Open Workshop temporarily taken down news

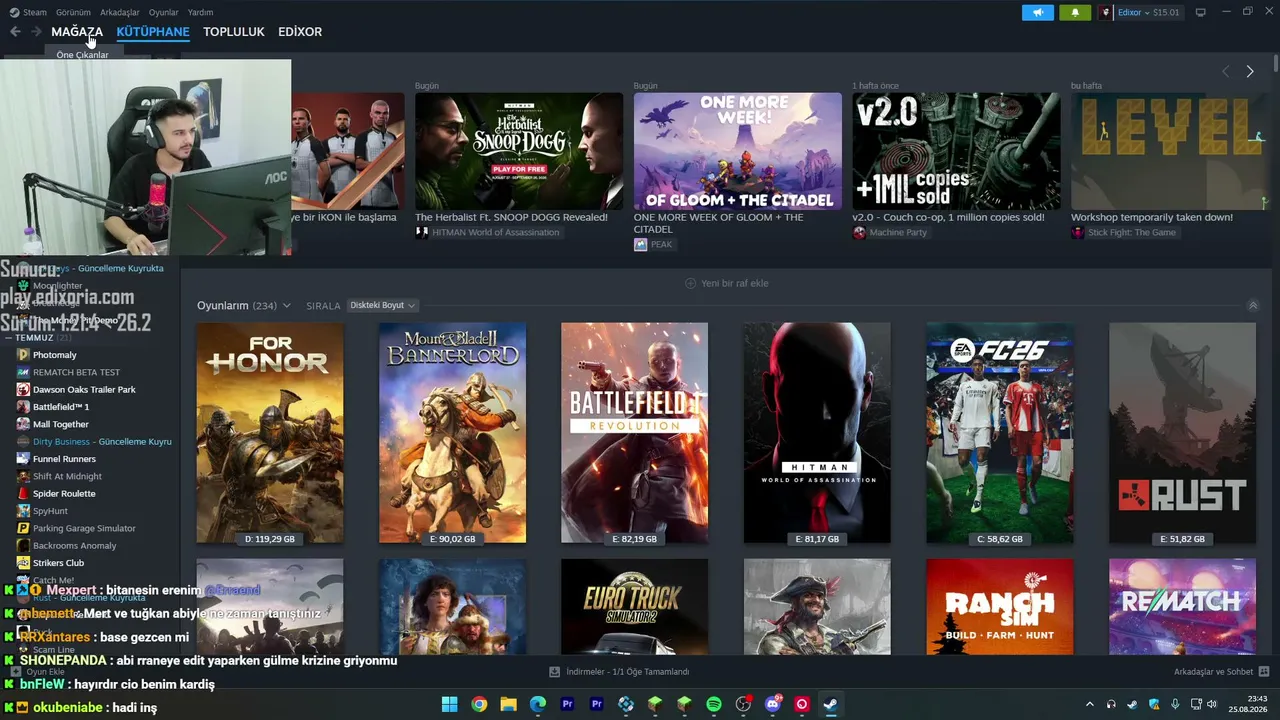point(1152,217)
